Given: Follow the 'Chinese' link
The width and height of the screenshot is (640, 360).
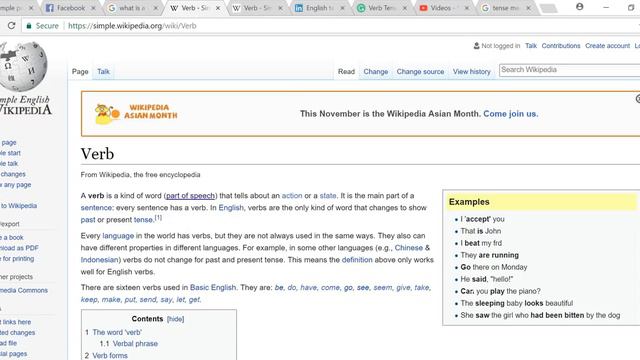Looking at the screenshot, I should pyautogui.click(x=409, y=248).
